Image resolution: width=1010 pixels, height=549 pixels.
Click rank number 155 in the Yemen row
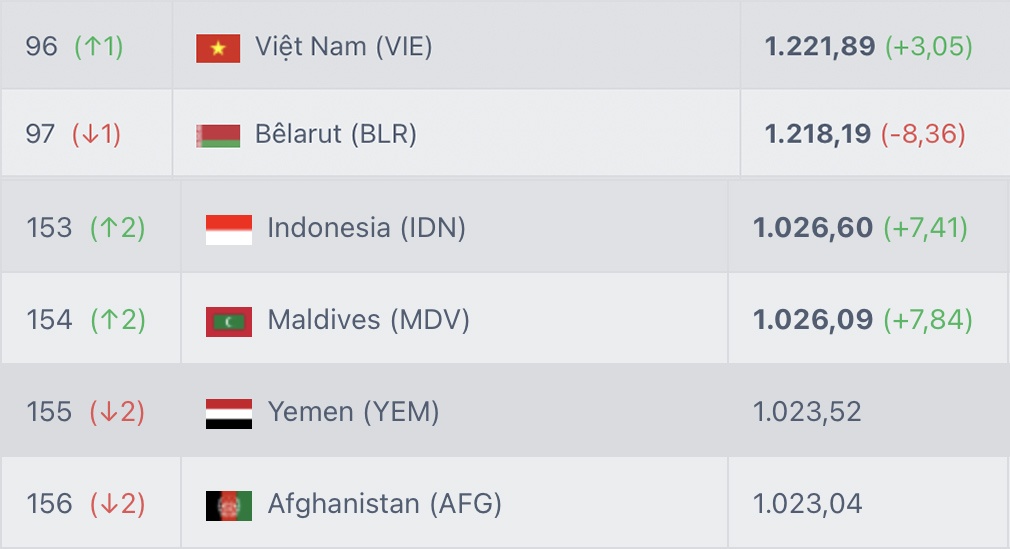(49, 412)
